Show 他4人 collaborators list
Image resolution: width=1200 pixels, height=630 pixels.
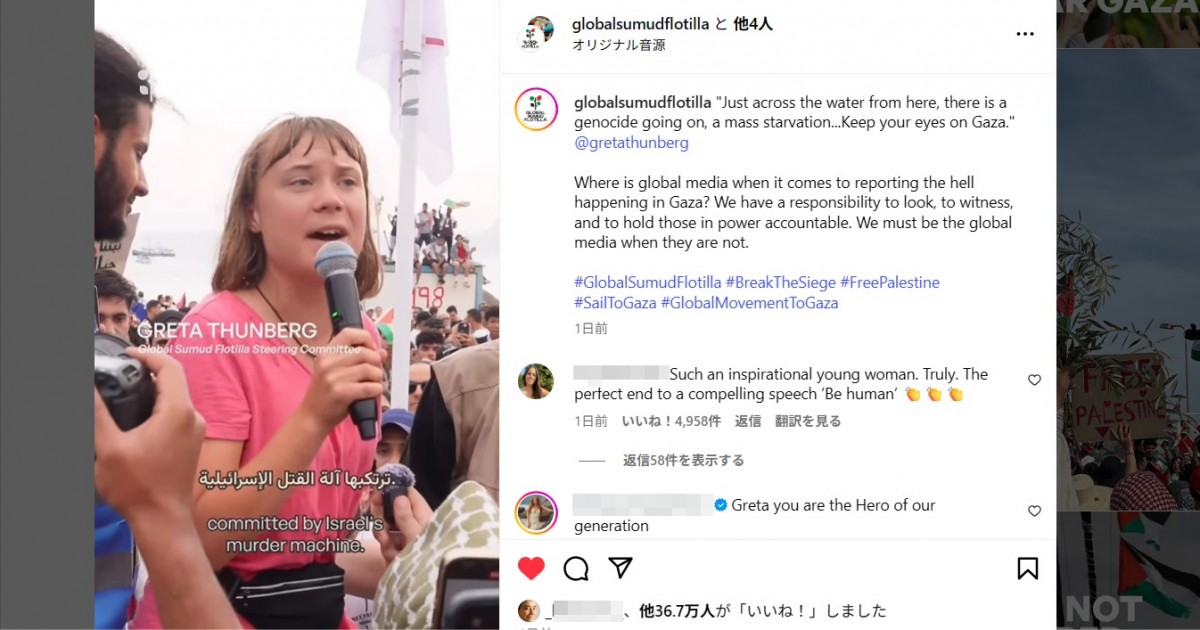click(753, 24)
